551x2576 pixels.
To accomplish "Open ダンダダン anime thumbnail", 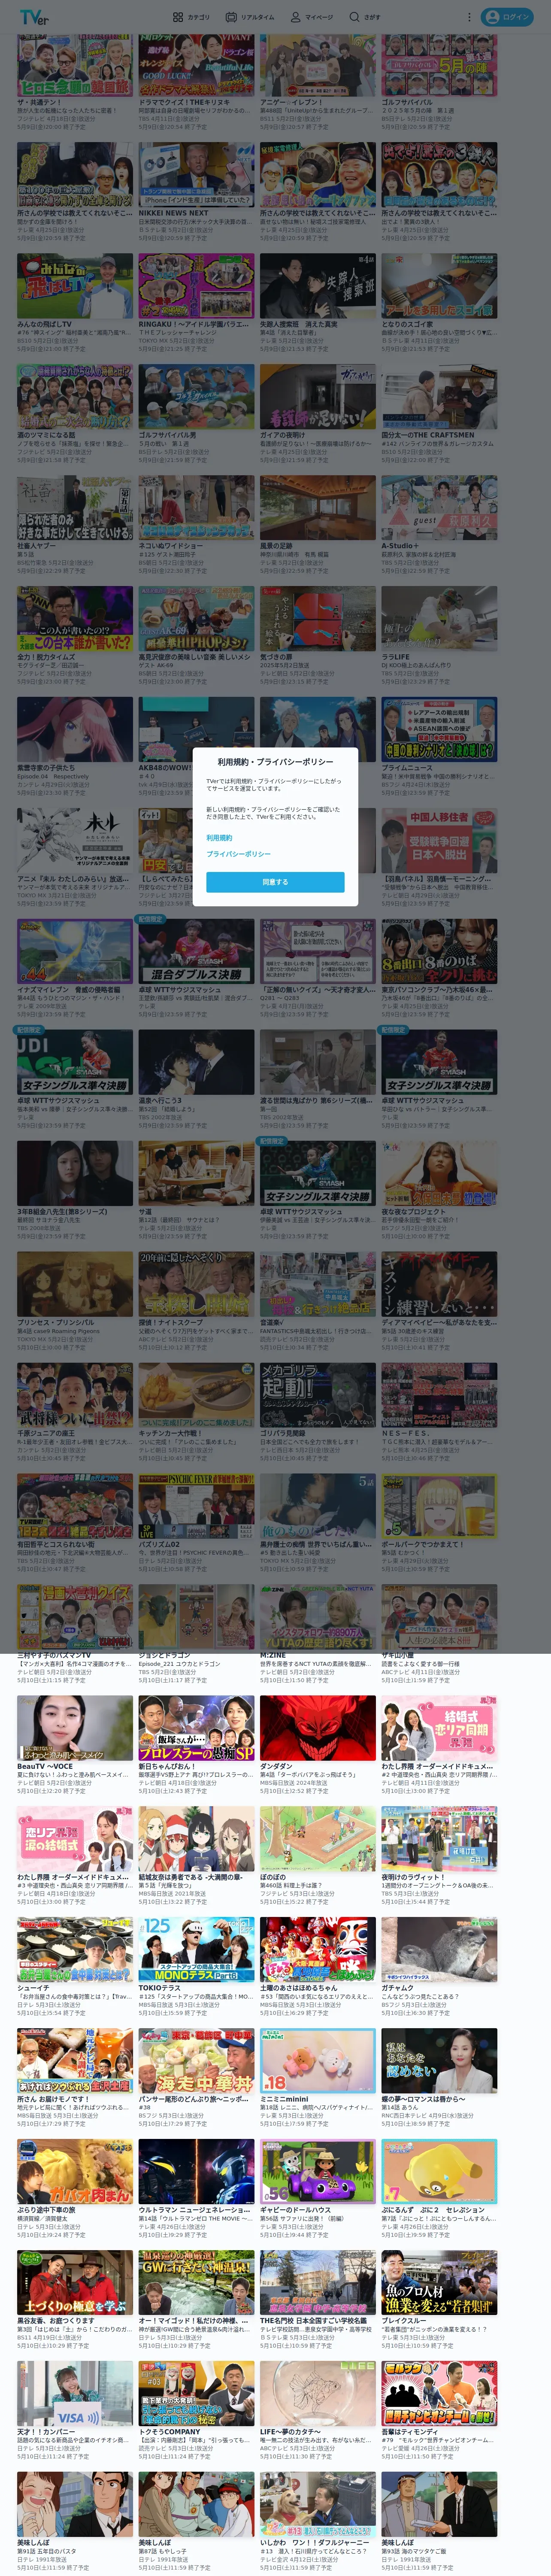I will click(x=317, y=1728).
